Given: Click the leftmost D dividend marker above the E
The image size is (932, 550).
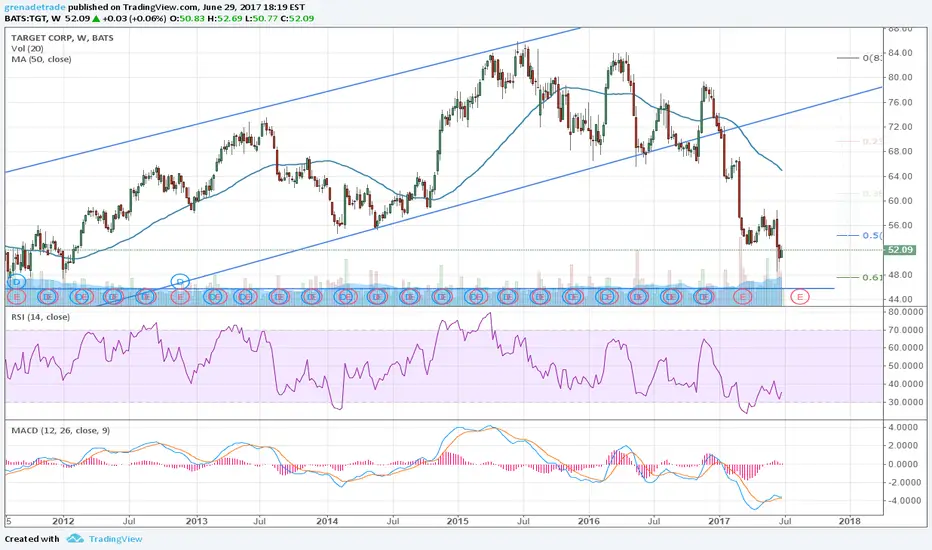Looking at the screenshot, I should pyautogui.click(x=16, y=282).
